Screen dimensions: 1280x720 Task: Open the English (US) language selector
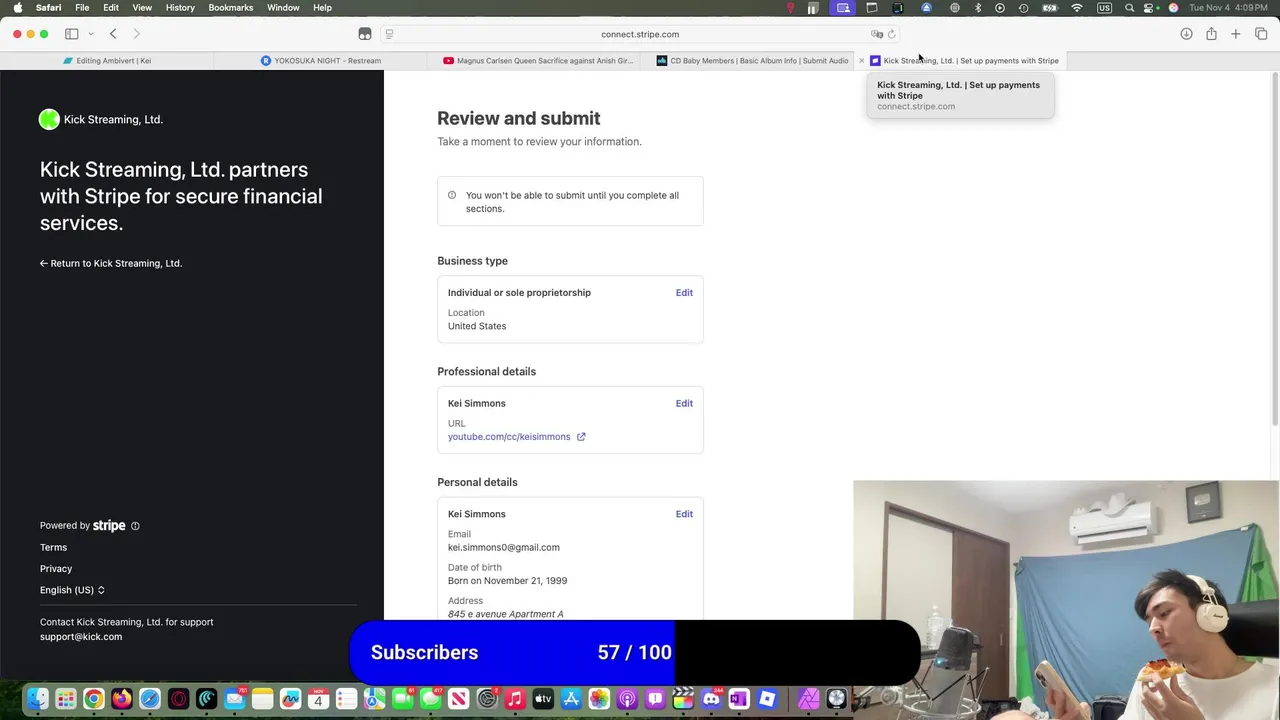point(72,590)
